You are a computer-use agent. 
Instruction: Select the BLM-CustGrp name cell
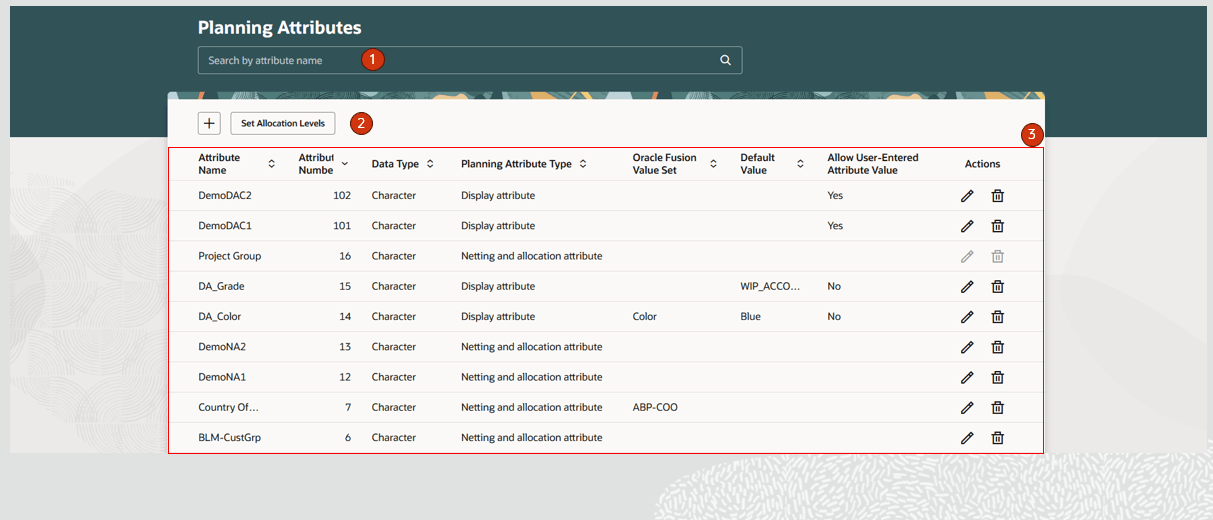coord(230,438)
